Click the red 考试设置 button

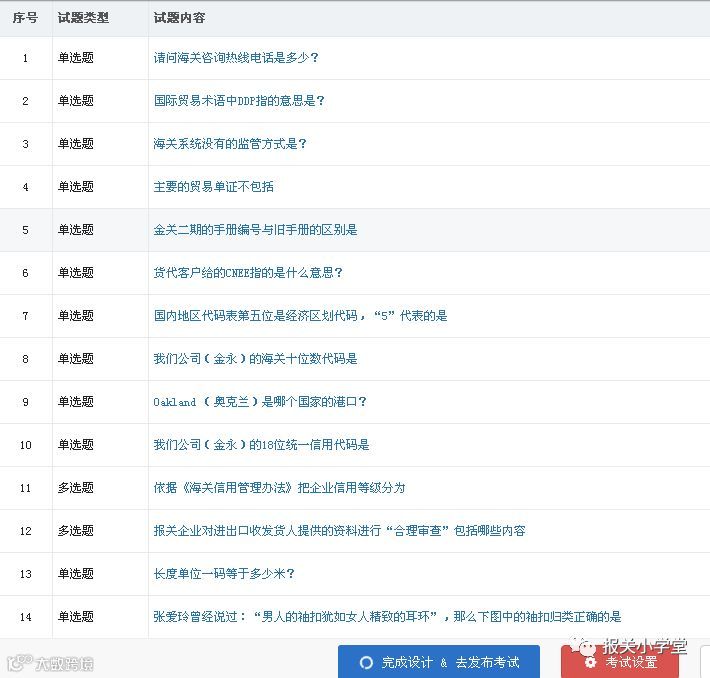click(x=620, y=662)
